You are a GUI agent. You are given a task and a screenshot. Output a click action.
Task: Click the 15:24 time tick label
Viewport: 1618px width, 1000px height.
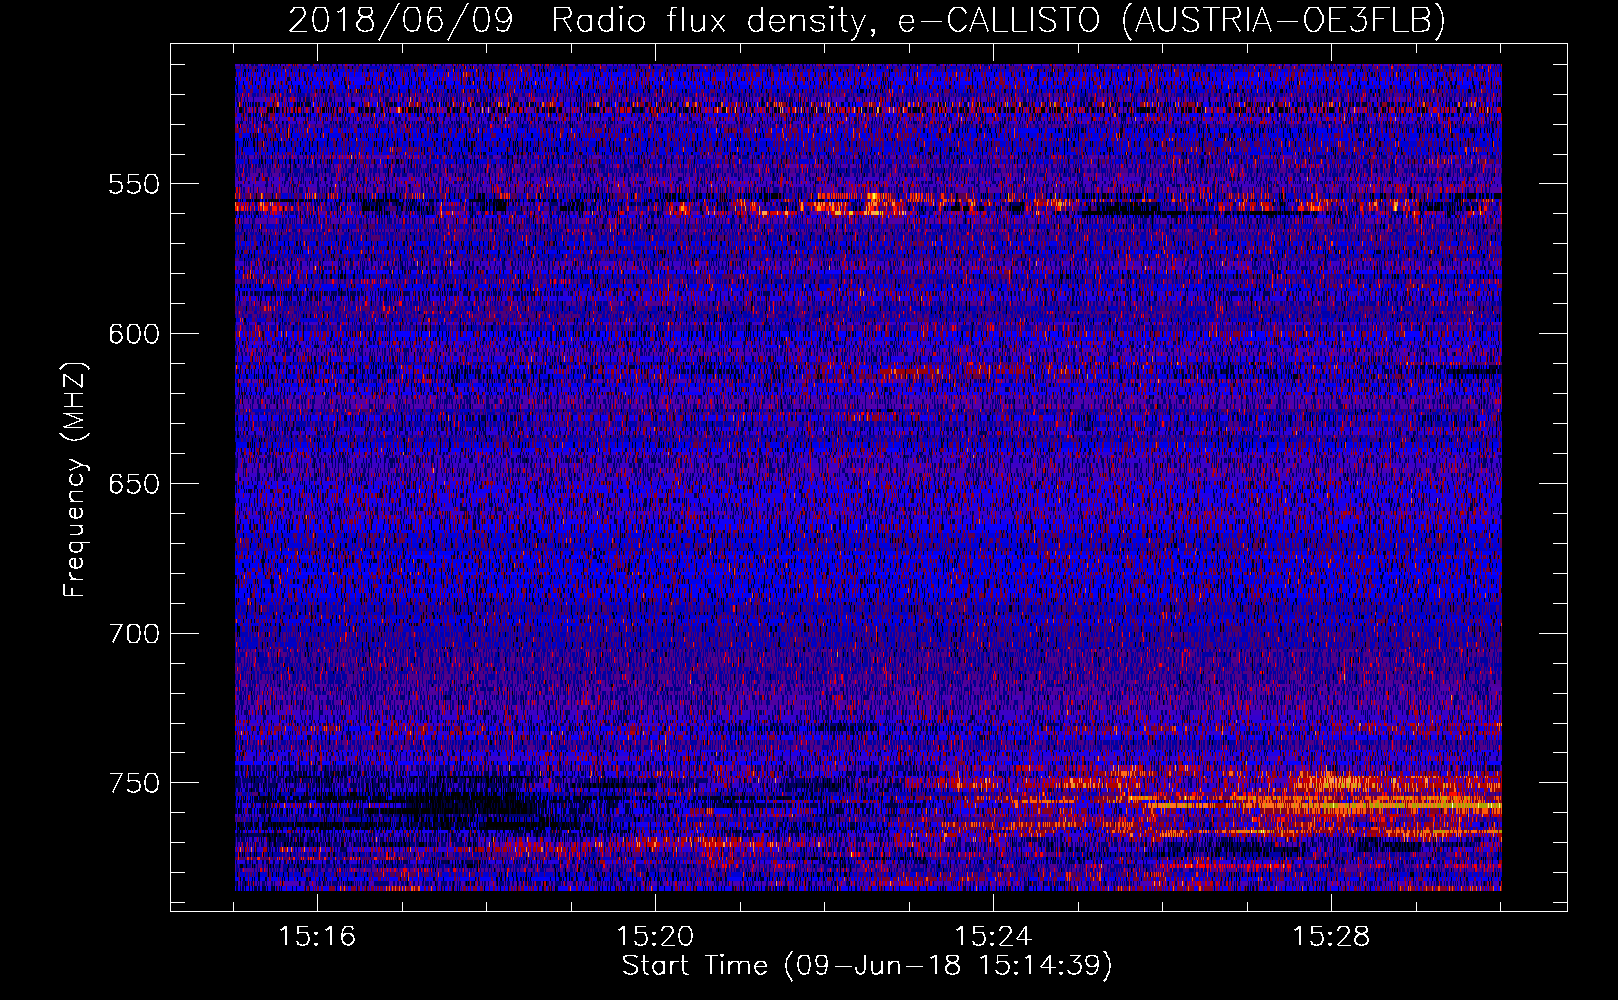point(993,937)
